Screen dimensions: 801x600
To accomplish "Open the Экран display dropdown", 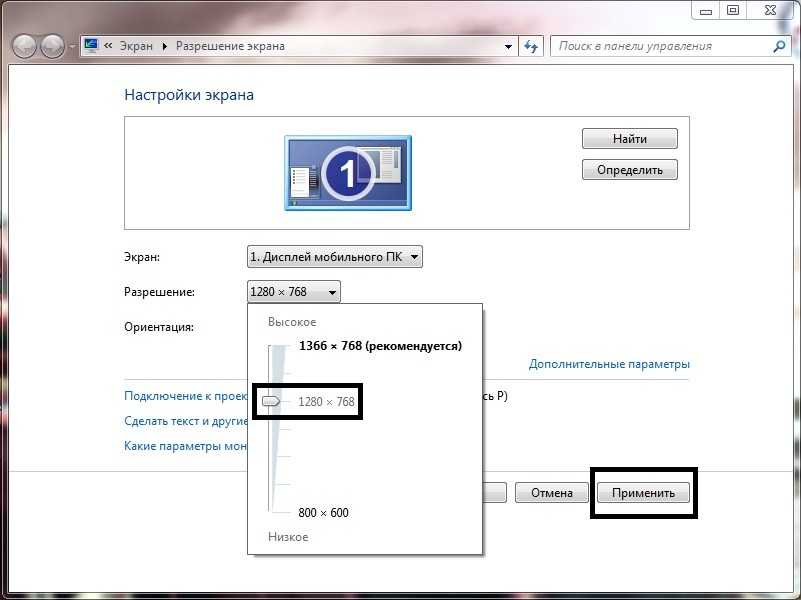I will pyautogui.click(x=335, y=257).
